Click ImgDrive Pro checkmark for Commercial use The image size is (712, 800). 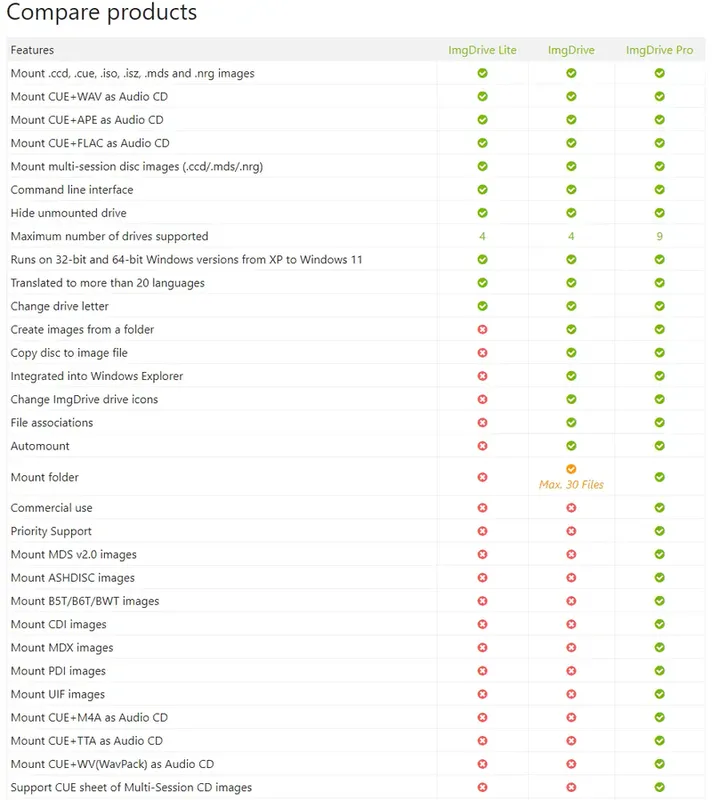pos(660,508)
